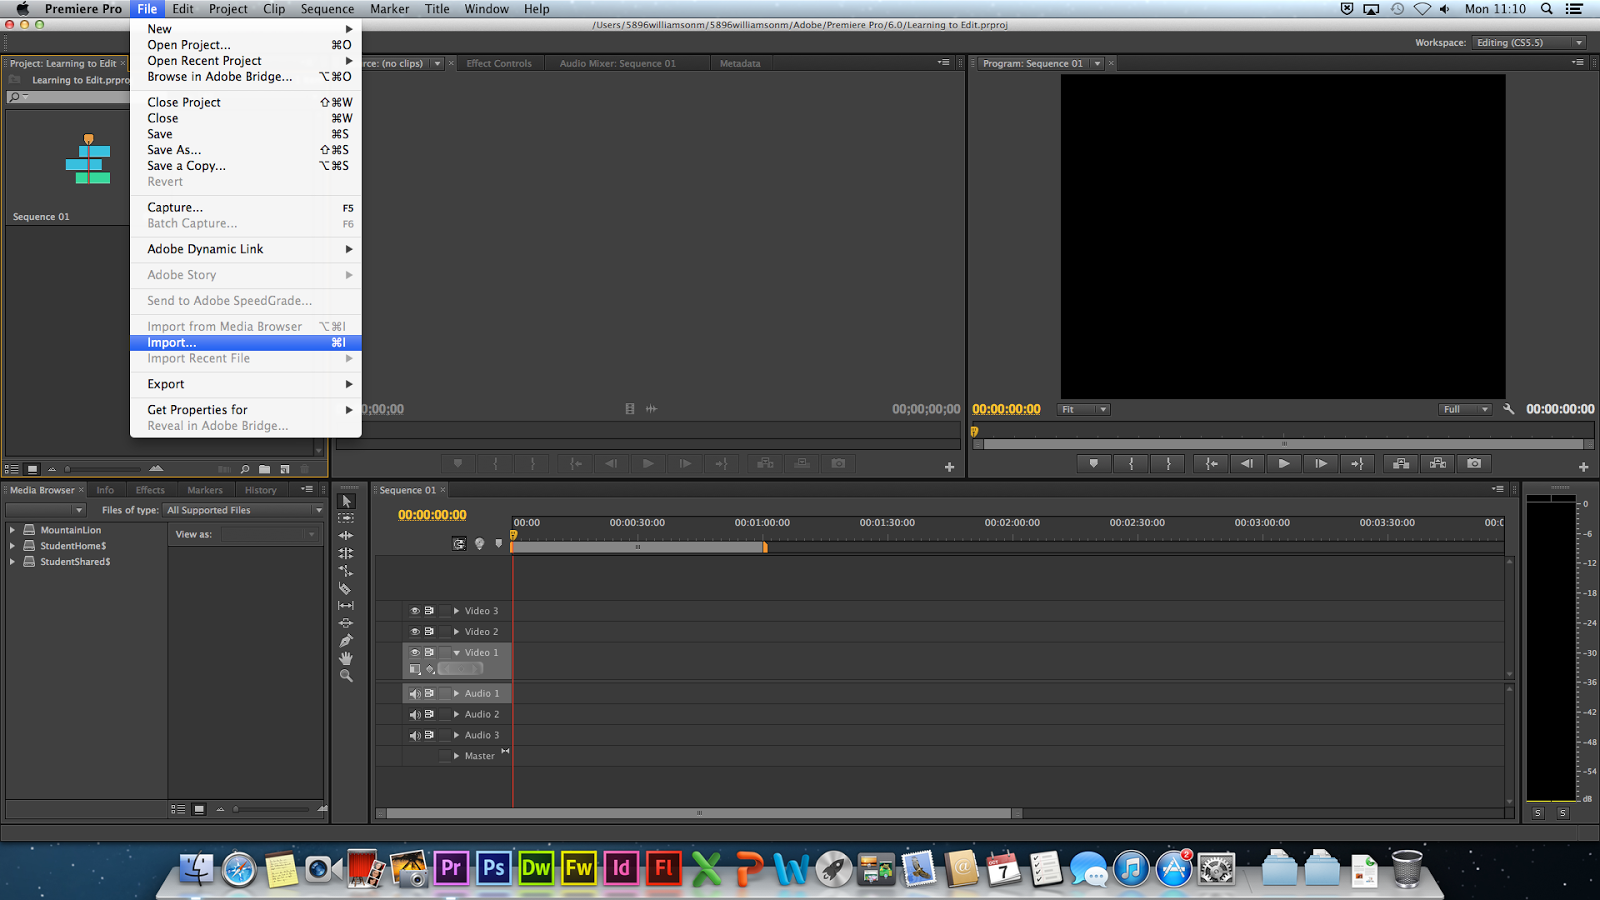Switch to the History tab
Image resolution: width=1600 pixels, height=900 pixels.
point(260,490)
